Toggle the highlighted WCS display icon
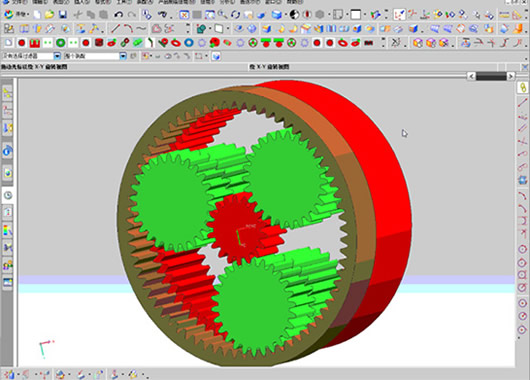The height and width of the screenshot is (380, 530). (399, 15)
